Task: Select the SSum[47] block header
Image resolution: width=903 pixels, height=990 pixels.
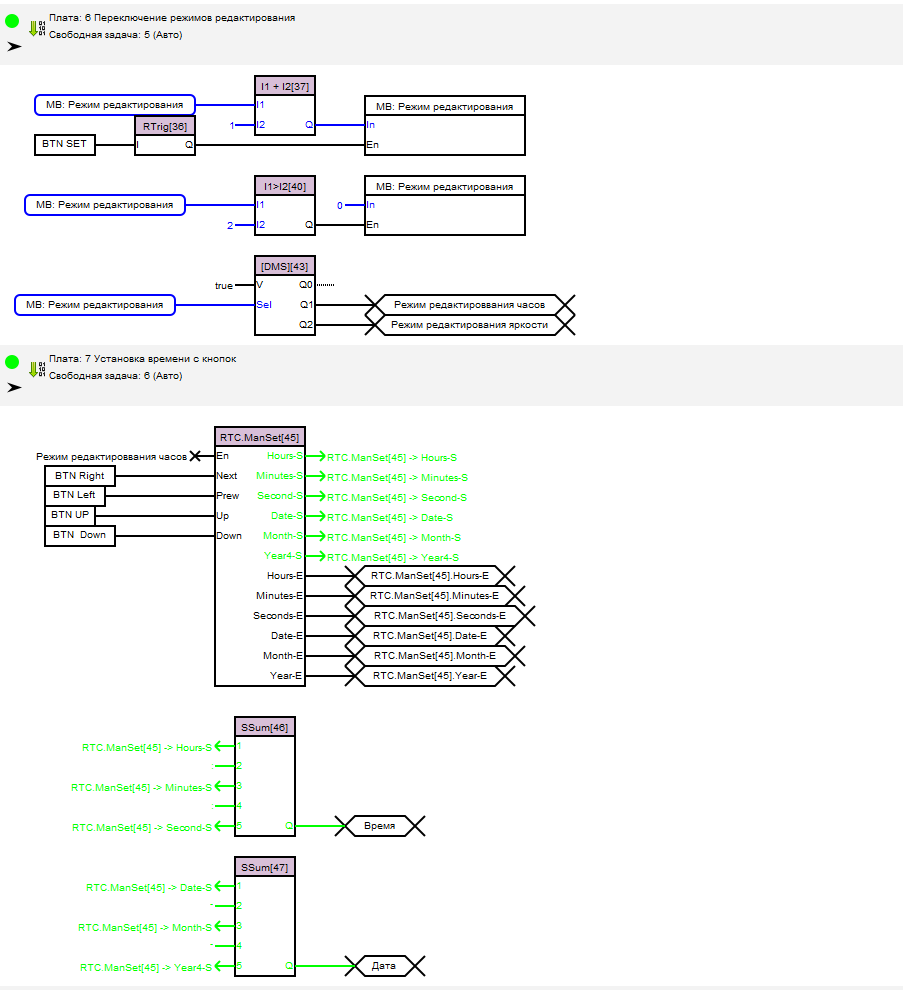Action: click(265, 868)
